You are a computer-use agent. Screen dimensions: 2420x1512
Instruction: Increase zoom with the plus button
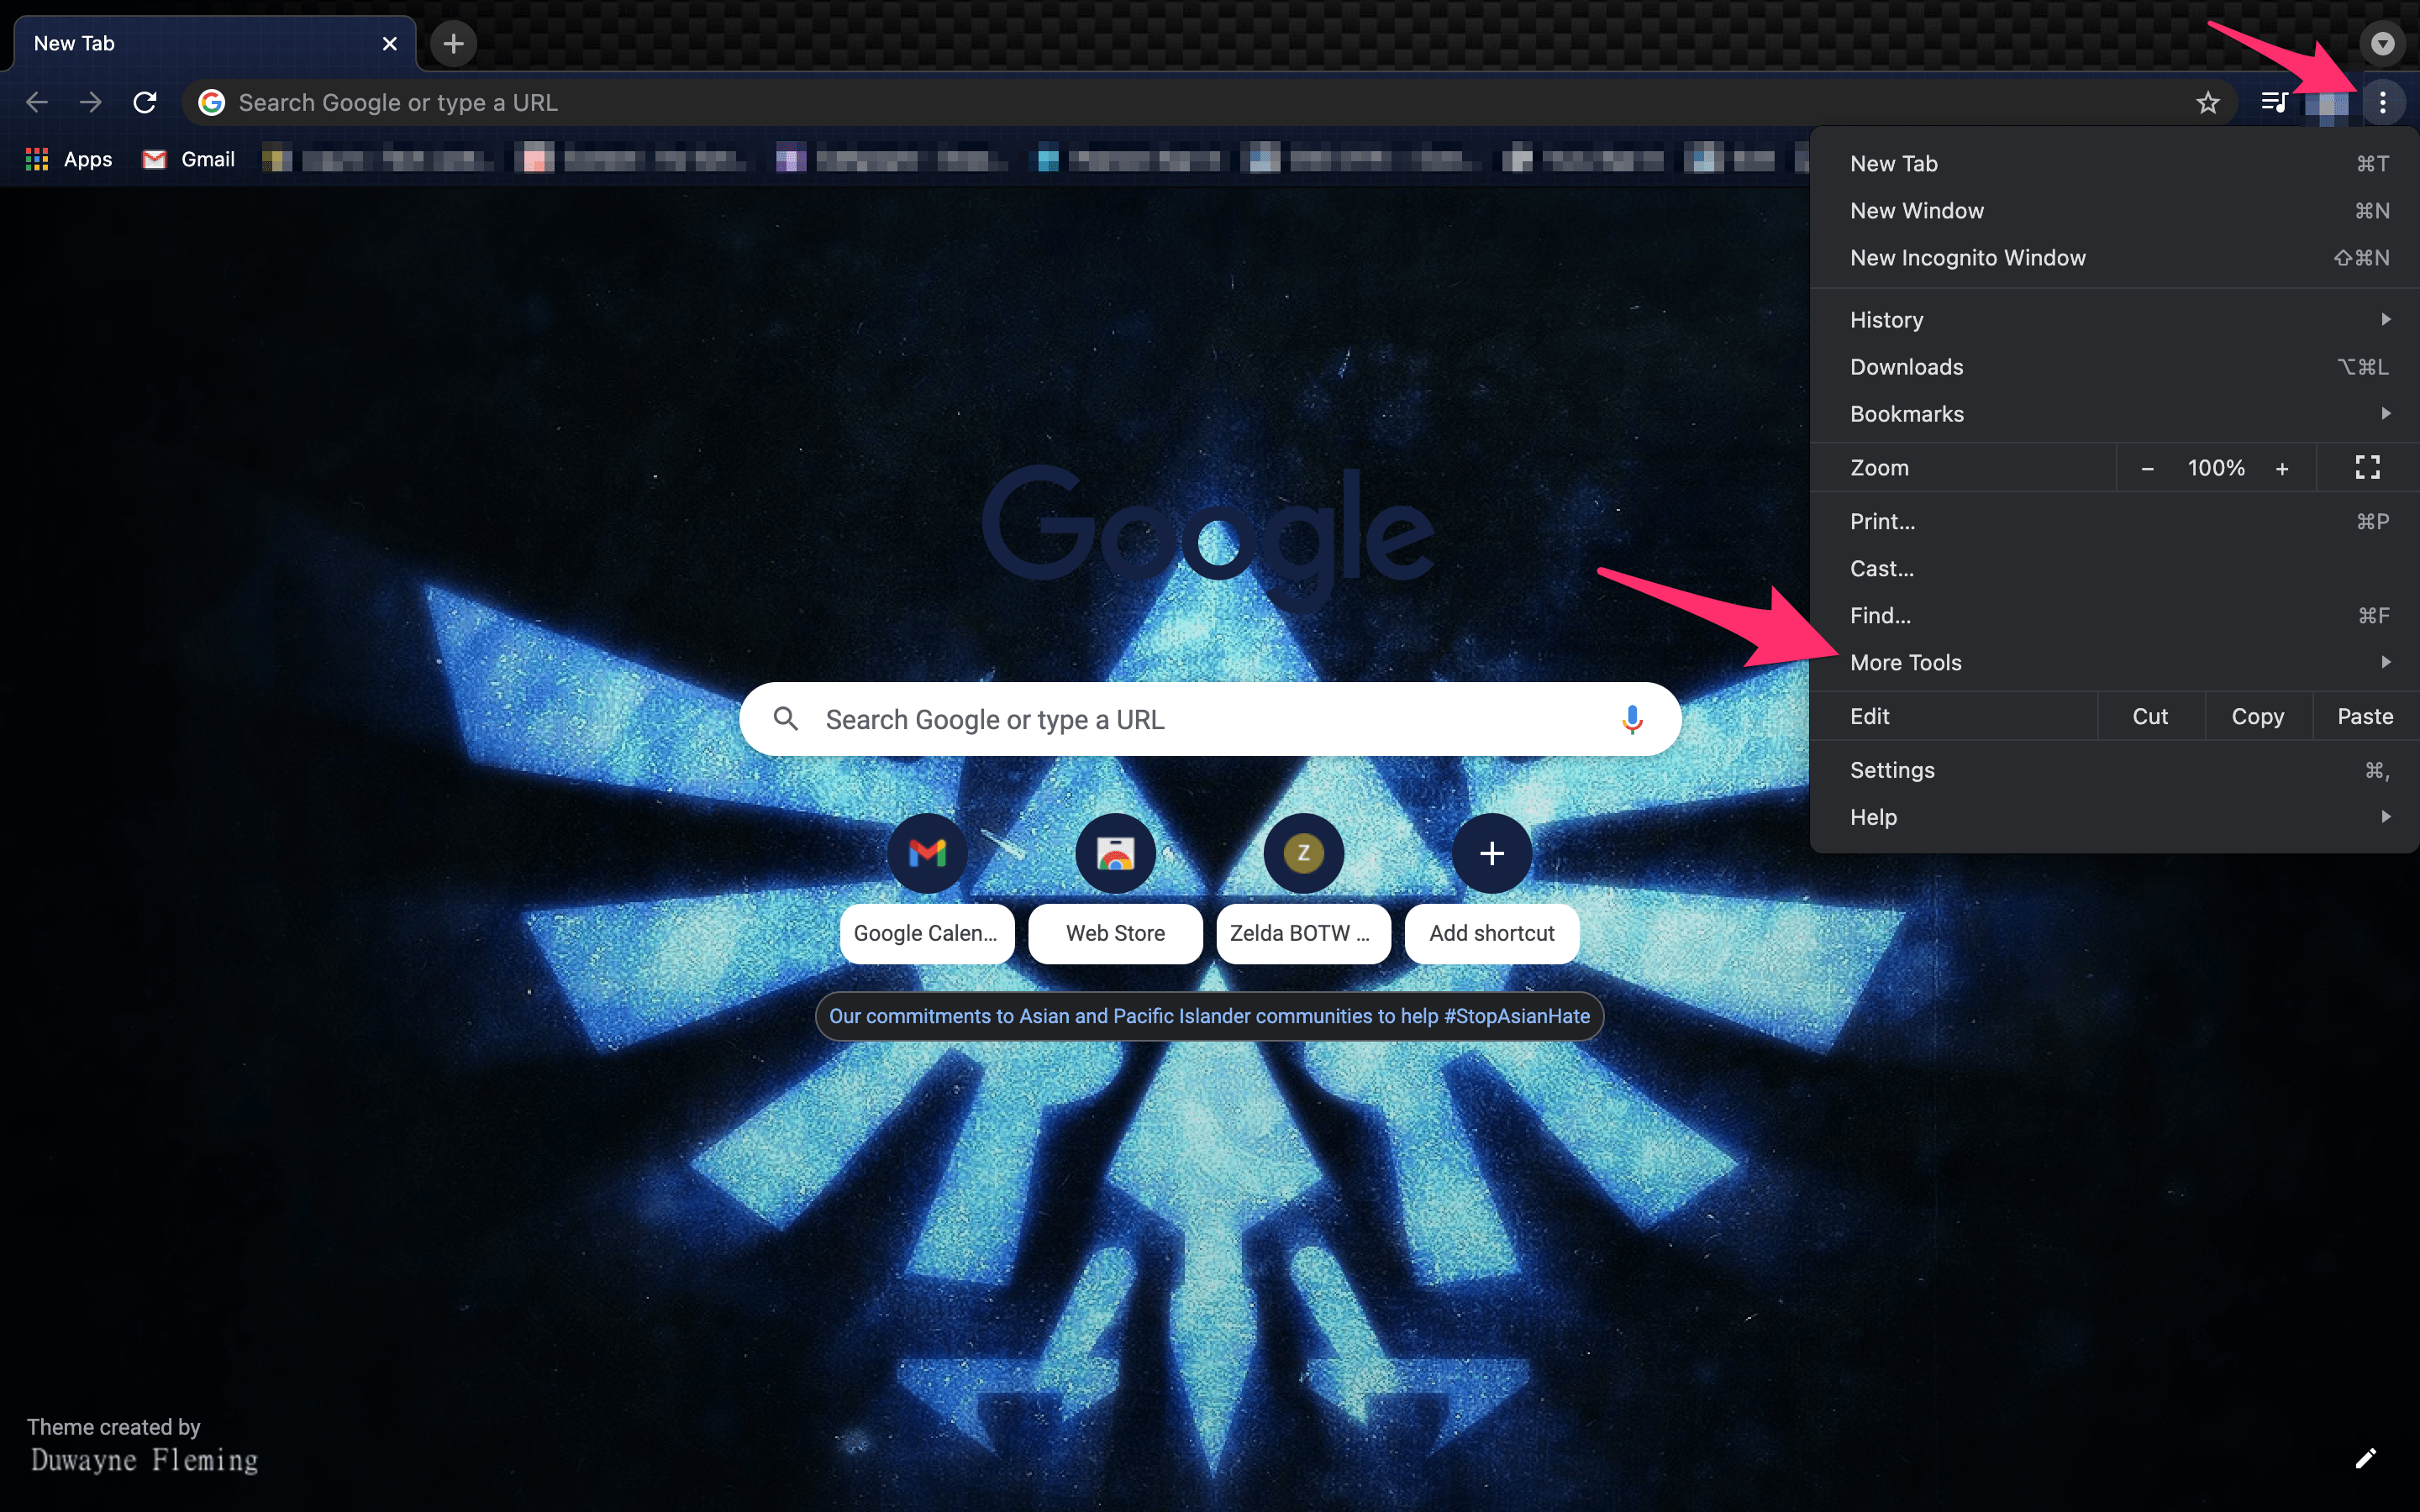[2282, 468]
